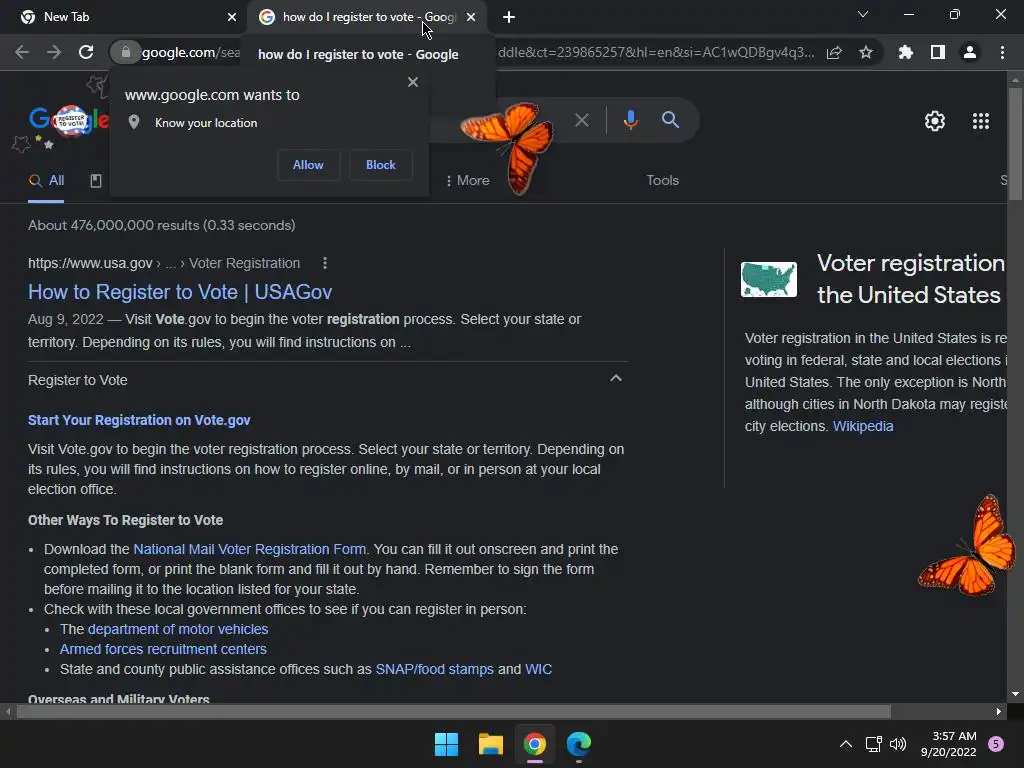
Task: Open File Explorer from the taskbar
Action: tap(491, 744)
